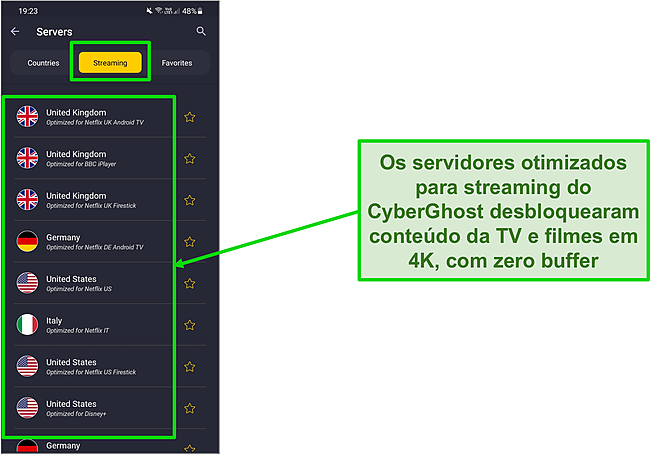Open the Favorites tab
Image resolution: width=650 pixels, height=454 pixels.
177,63
